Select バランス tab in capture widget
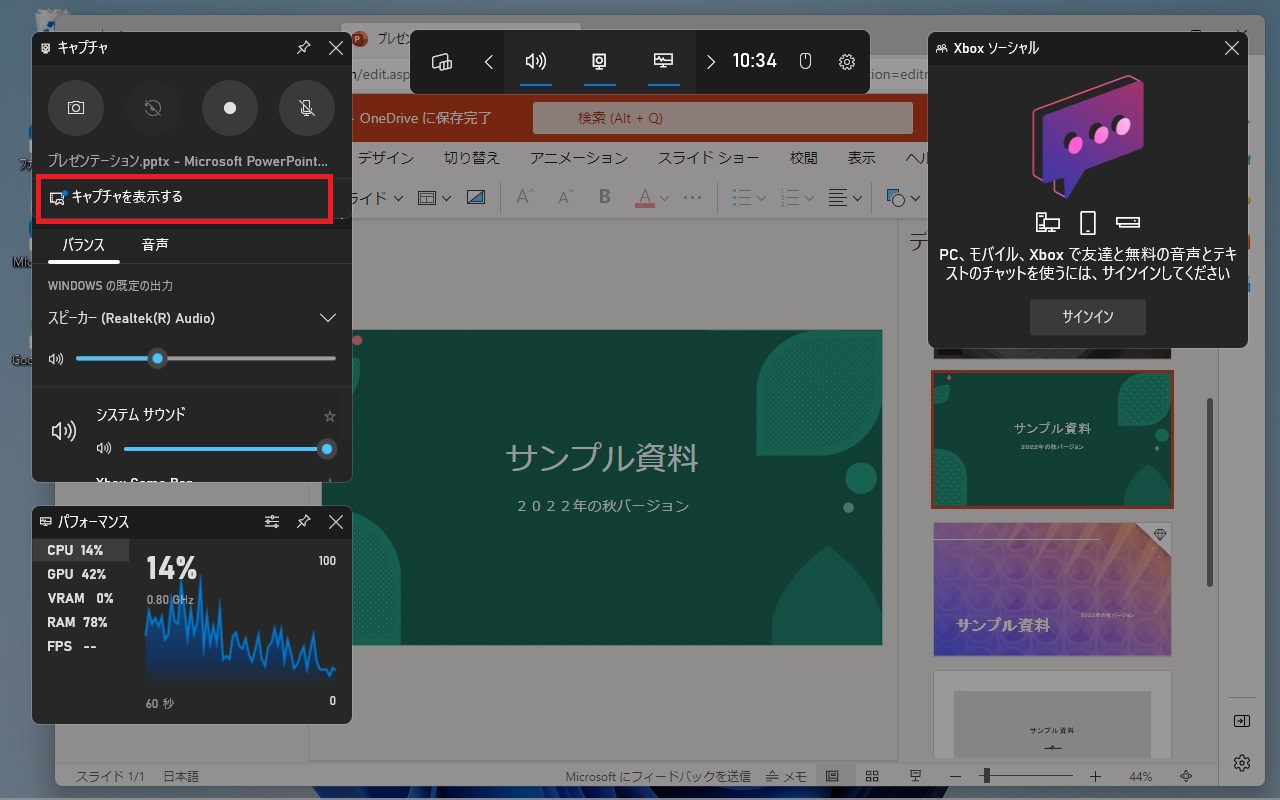1280x800 pixels. 84,245
